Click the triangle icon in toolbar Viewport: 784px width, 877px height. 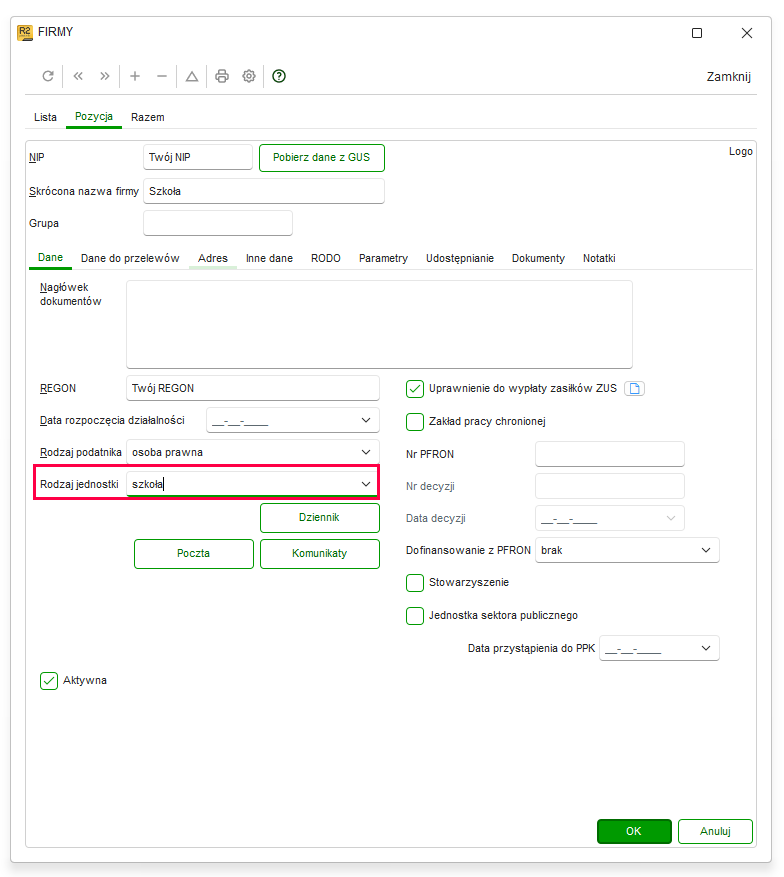192,76
